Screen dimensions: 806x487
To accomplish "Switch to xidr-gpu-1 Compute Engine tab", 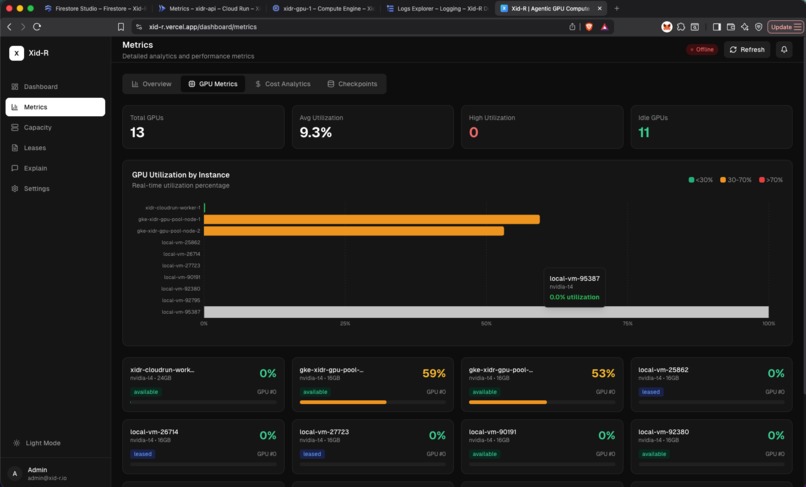I will point(323,8).
